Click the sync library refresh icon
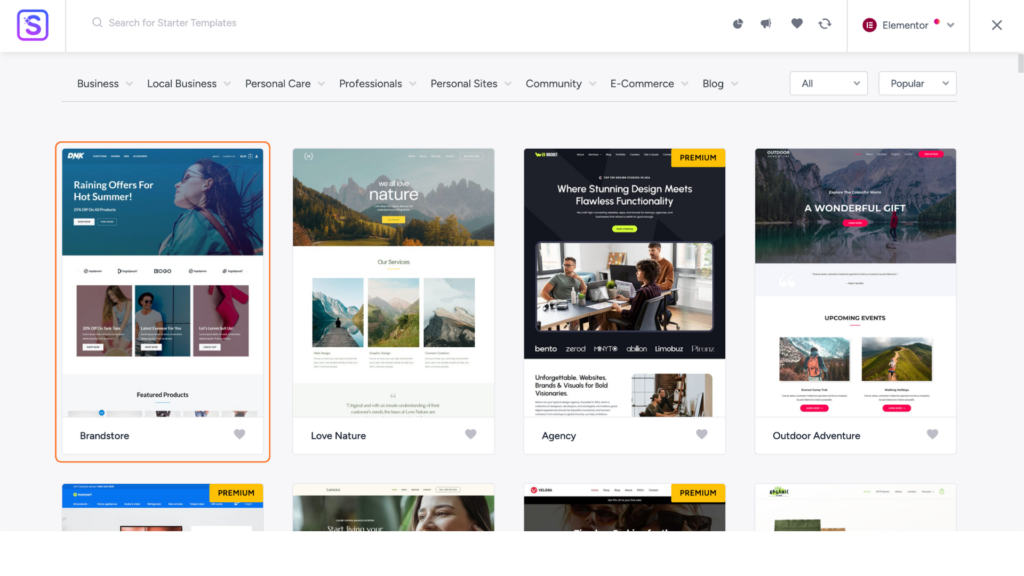The width and height of the screenshot is (1024, 576). pyautogui.click(x=825, y=24)
